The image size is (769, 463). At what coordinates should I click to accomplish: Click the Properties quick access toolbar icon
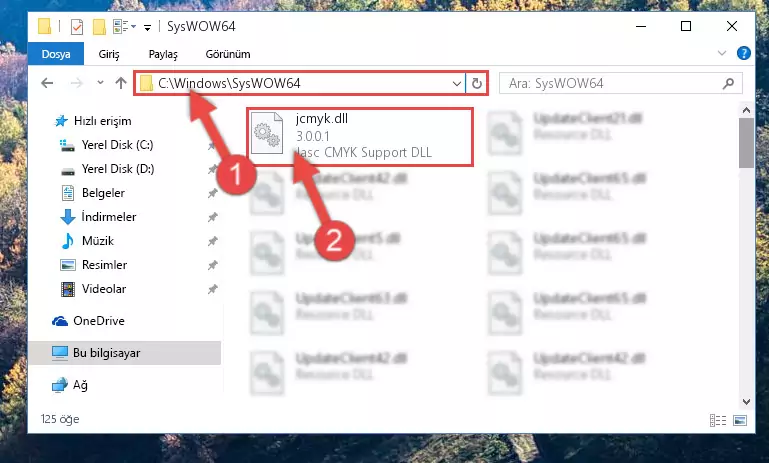pos(77,26)
